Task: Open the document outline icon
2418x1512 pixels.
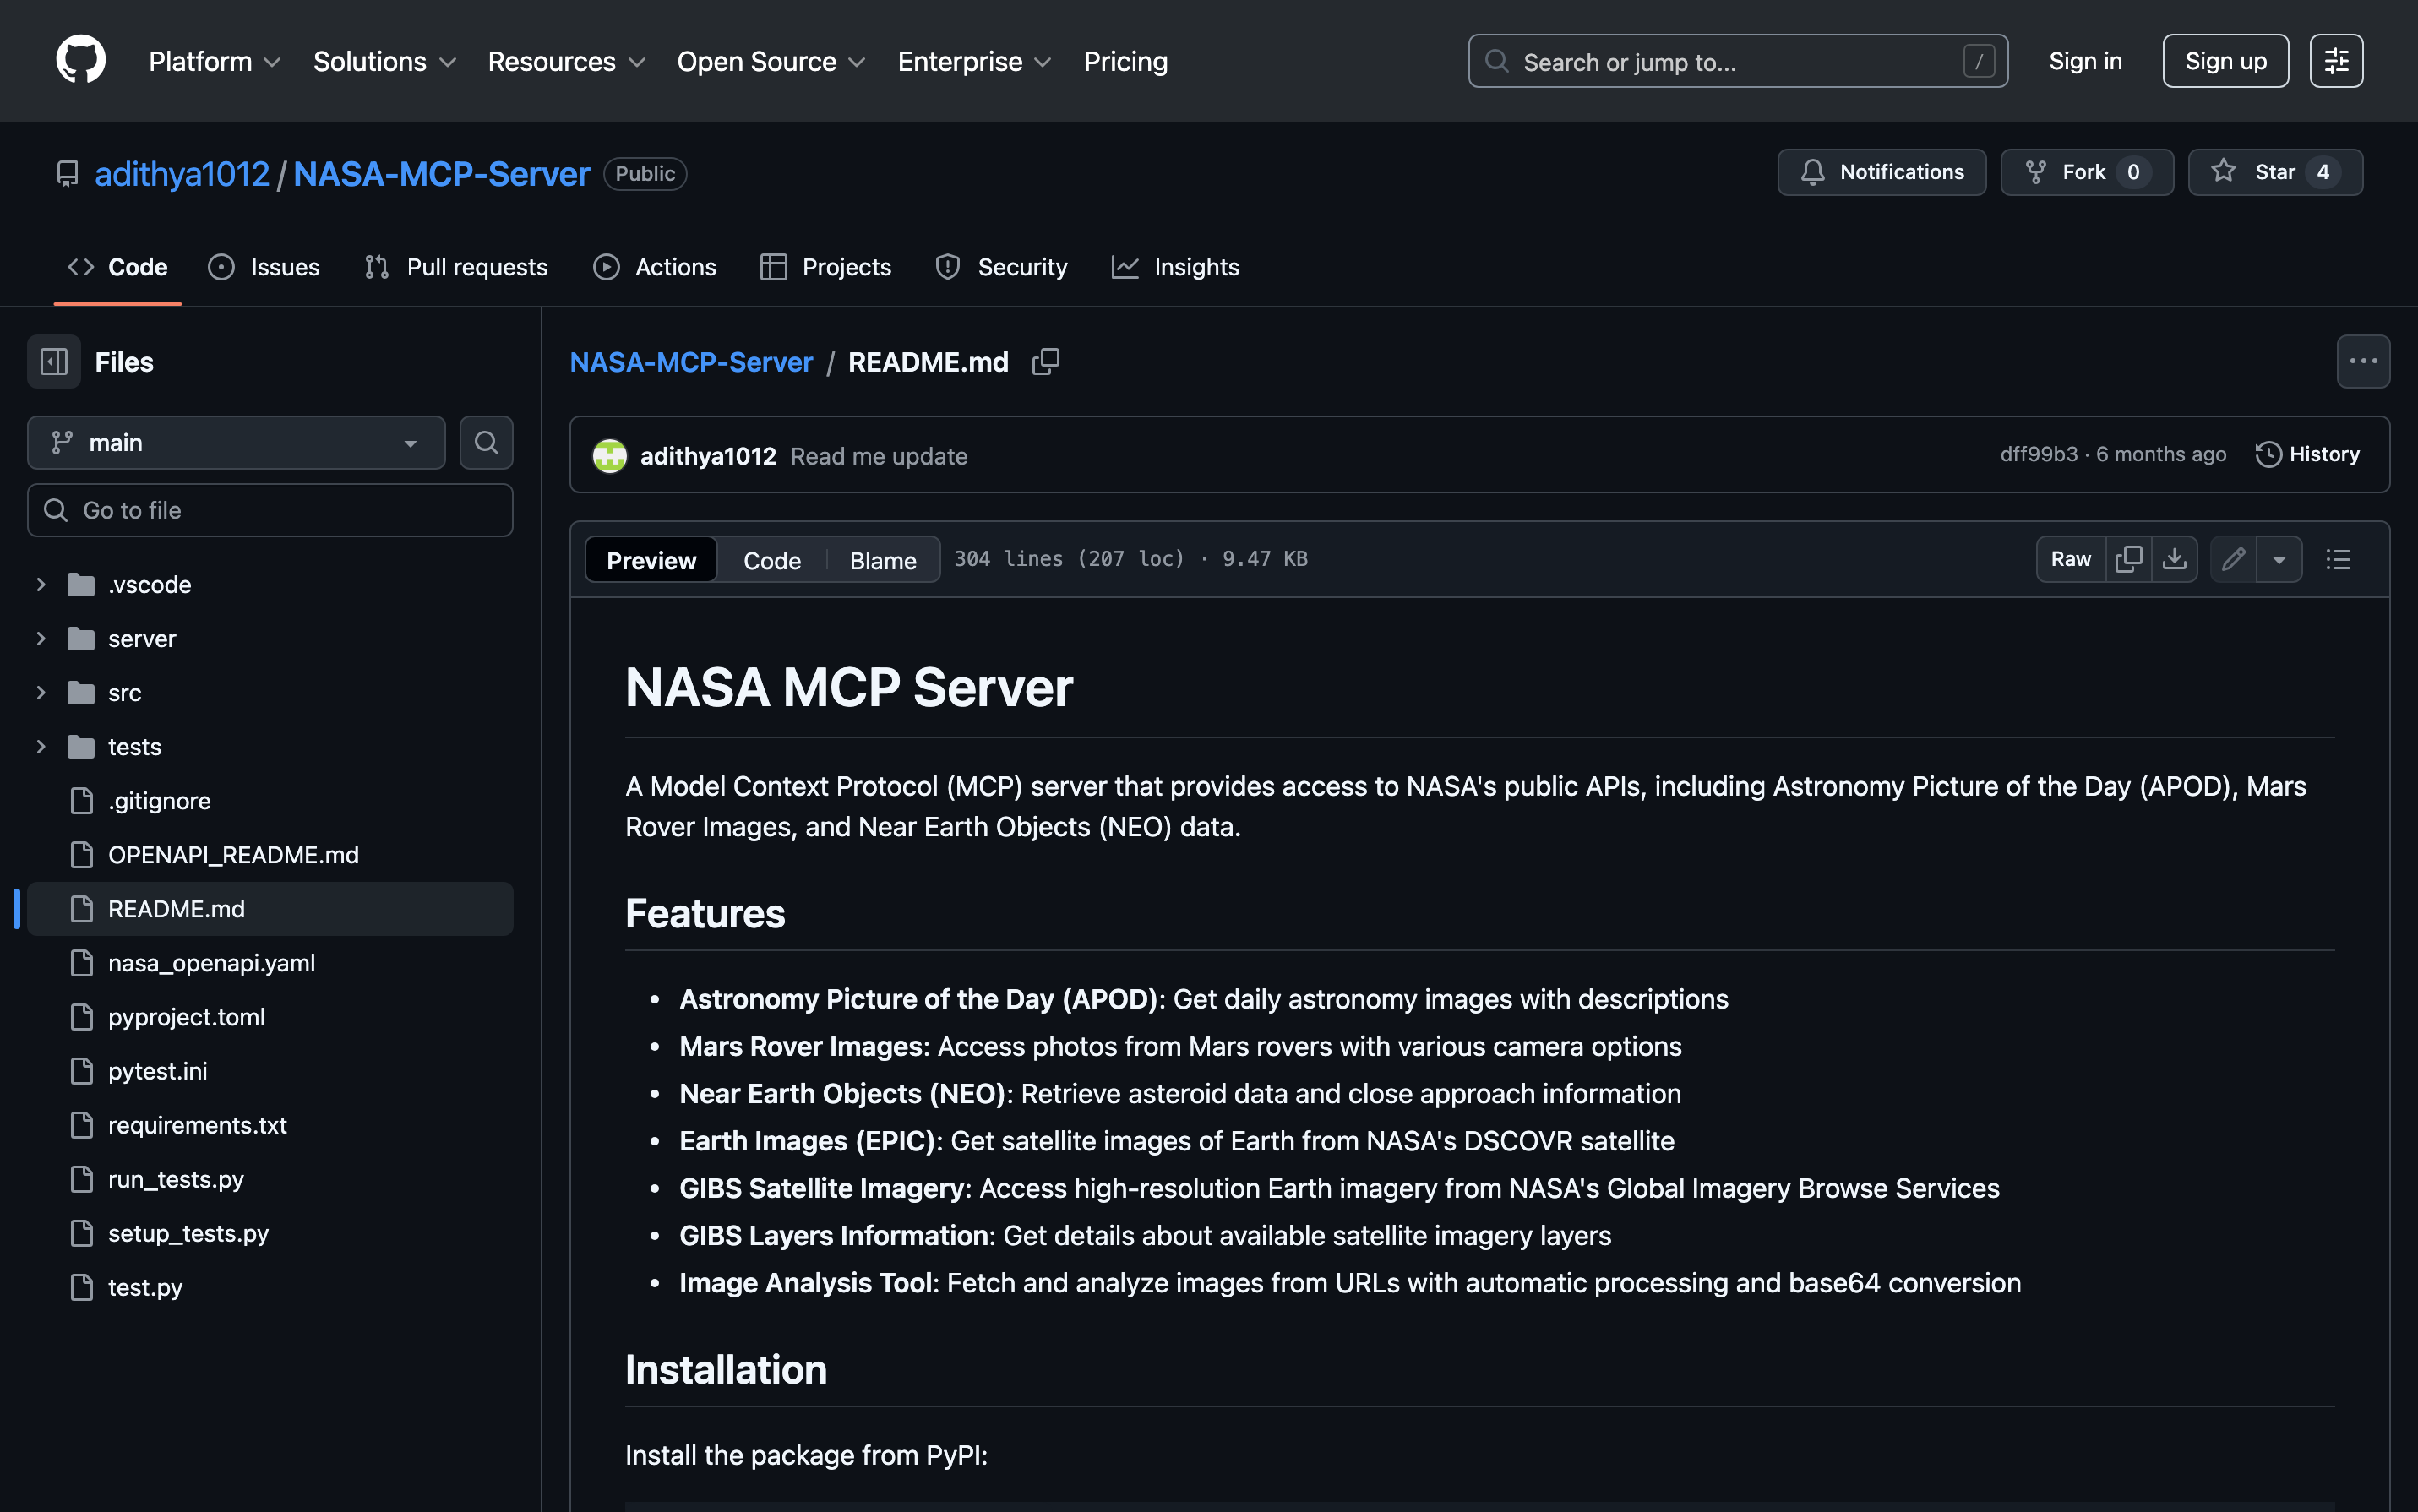Action: pyautogui.click(x=2338, y=559)
